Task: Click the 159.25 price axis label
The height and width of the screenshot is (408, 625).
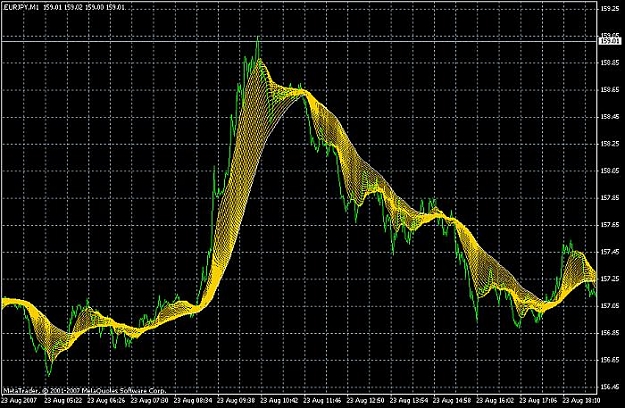Action: pyautogui.click(x=610, y=8)
